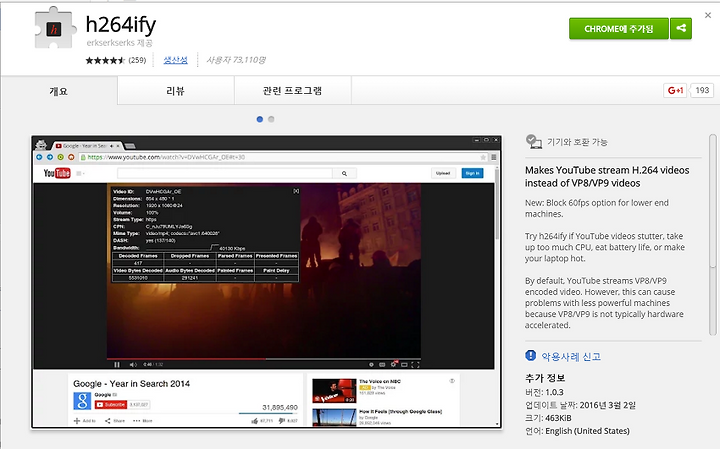
Task: Click the 악용사례 신고 link
Action: coord(571,357)
